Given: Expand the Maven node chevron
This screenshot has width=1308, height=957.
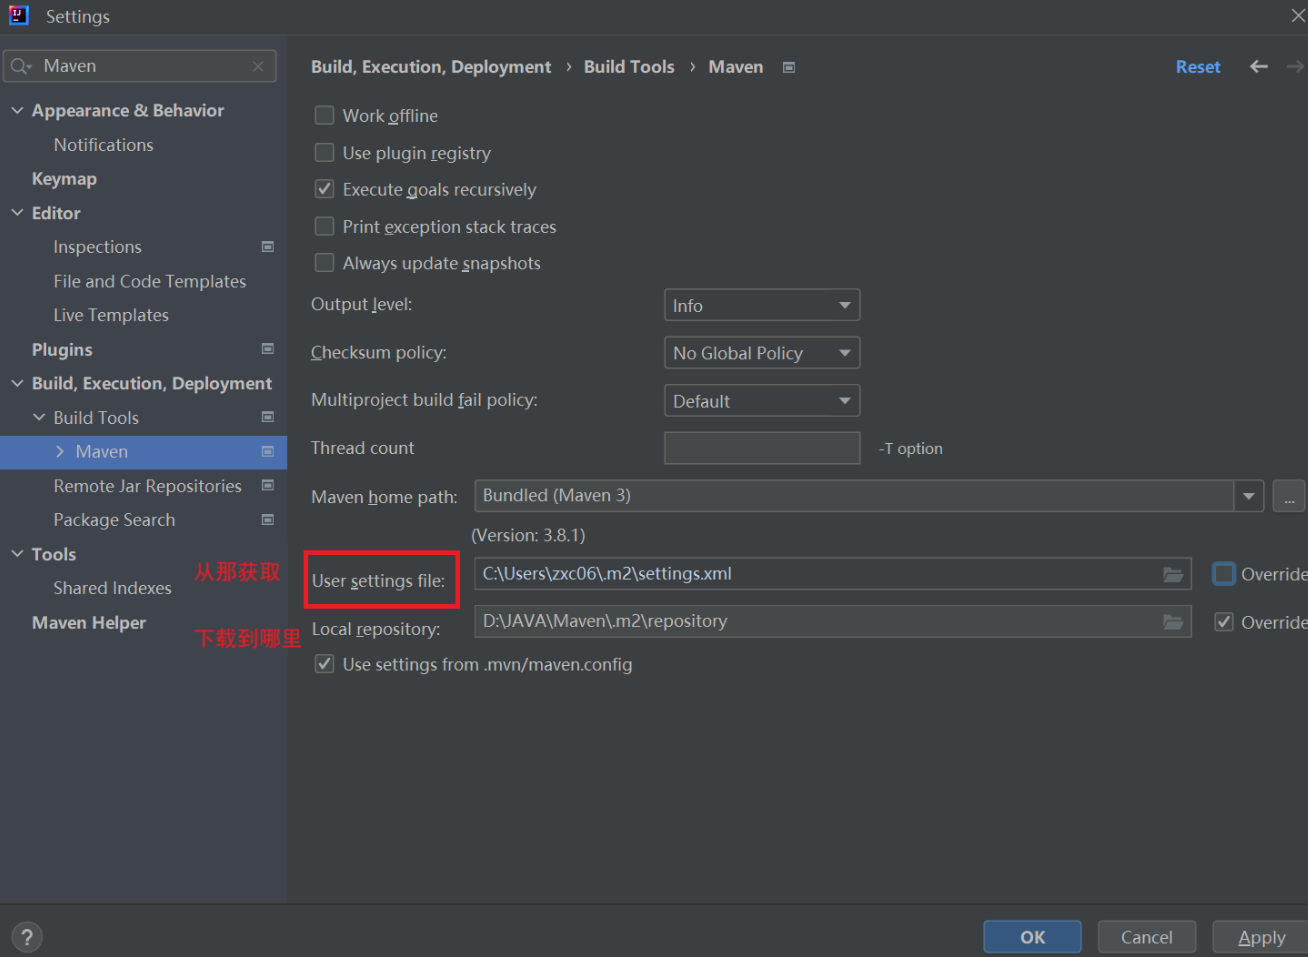Looking at the screenshot, I should (x=60, y=452).
